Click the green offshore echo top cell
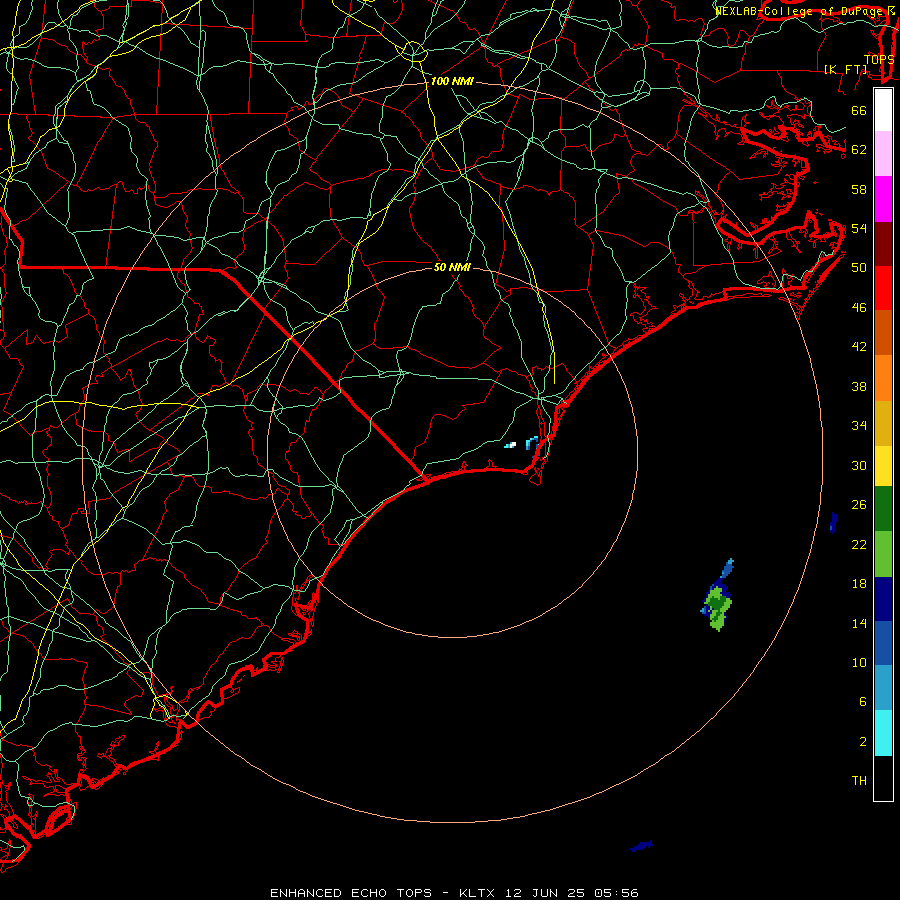 coord(717,607)
